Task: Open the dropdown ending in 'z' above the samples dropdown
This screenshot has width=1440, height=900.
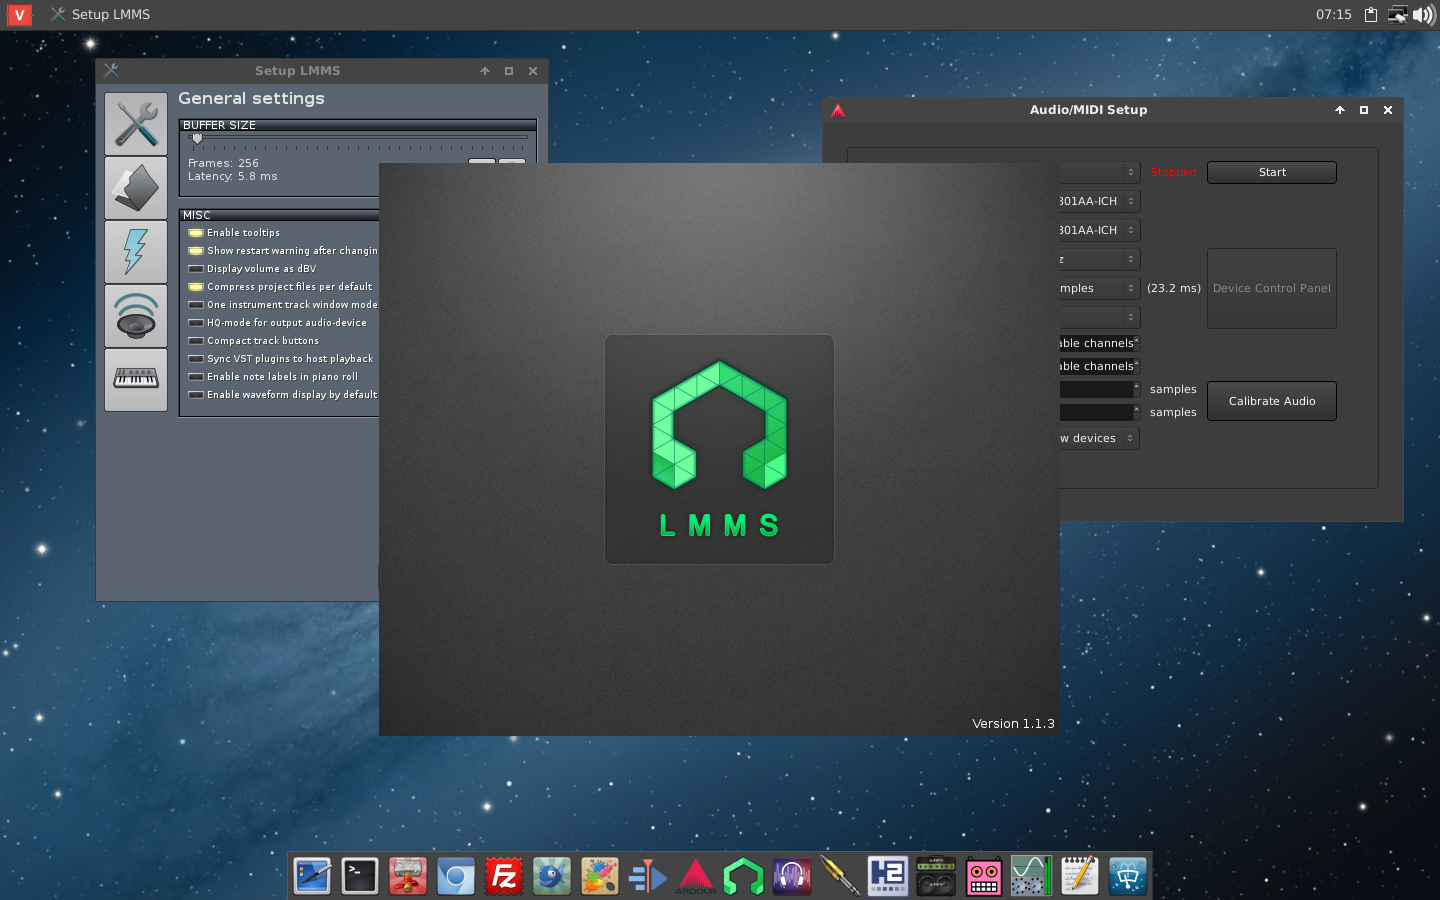Action: [1100, 259]
